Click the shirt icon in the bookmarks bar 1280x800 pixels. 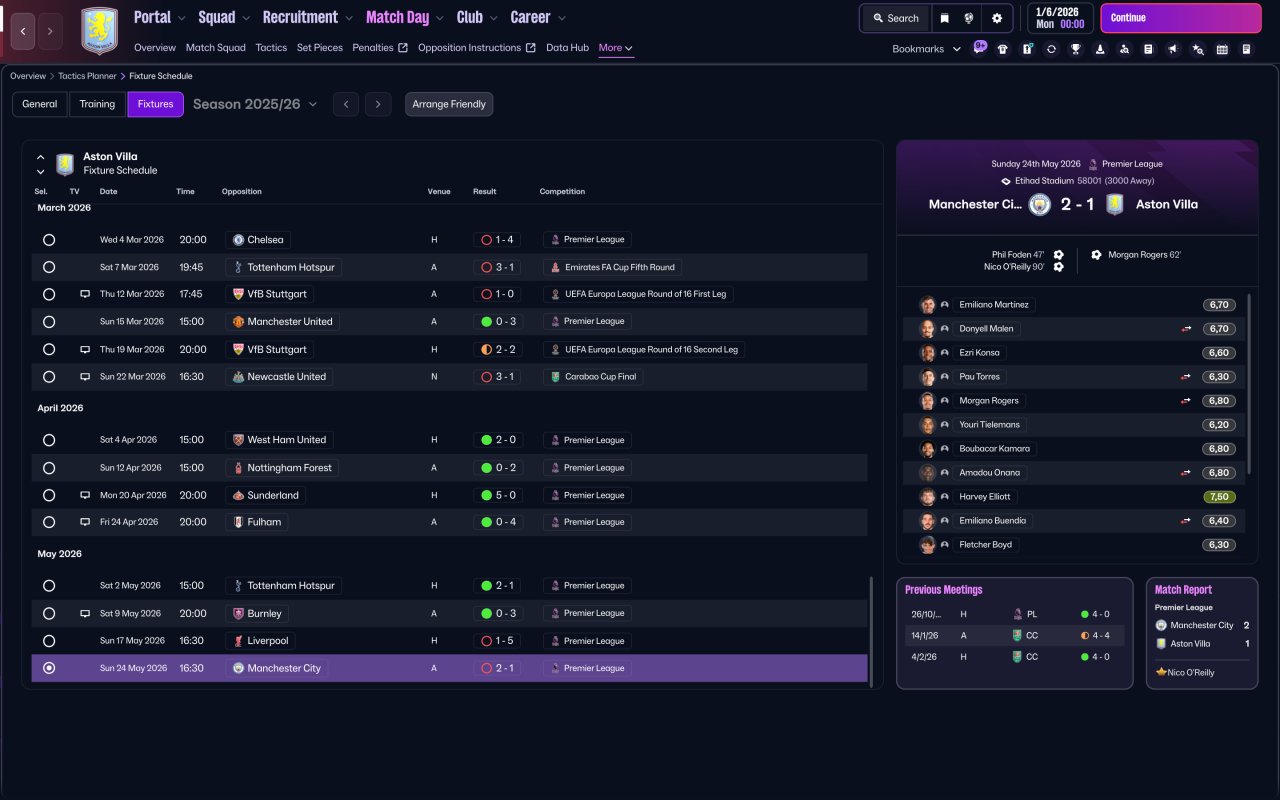pyautogui.click(x=1003, y=49)
